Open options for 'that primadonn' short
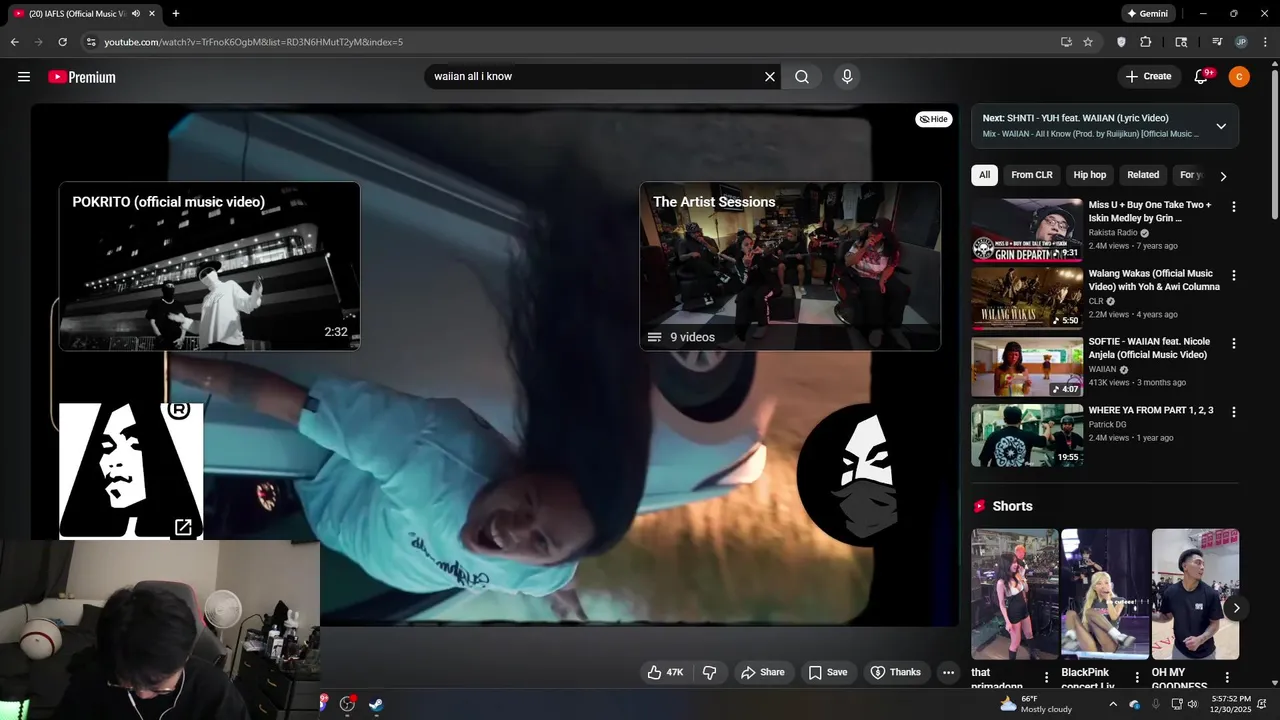The image size is (1280, 720). tap(1047, 677)
